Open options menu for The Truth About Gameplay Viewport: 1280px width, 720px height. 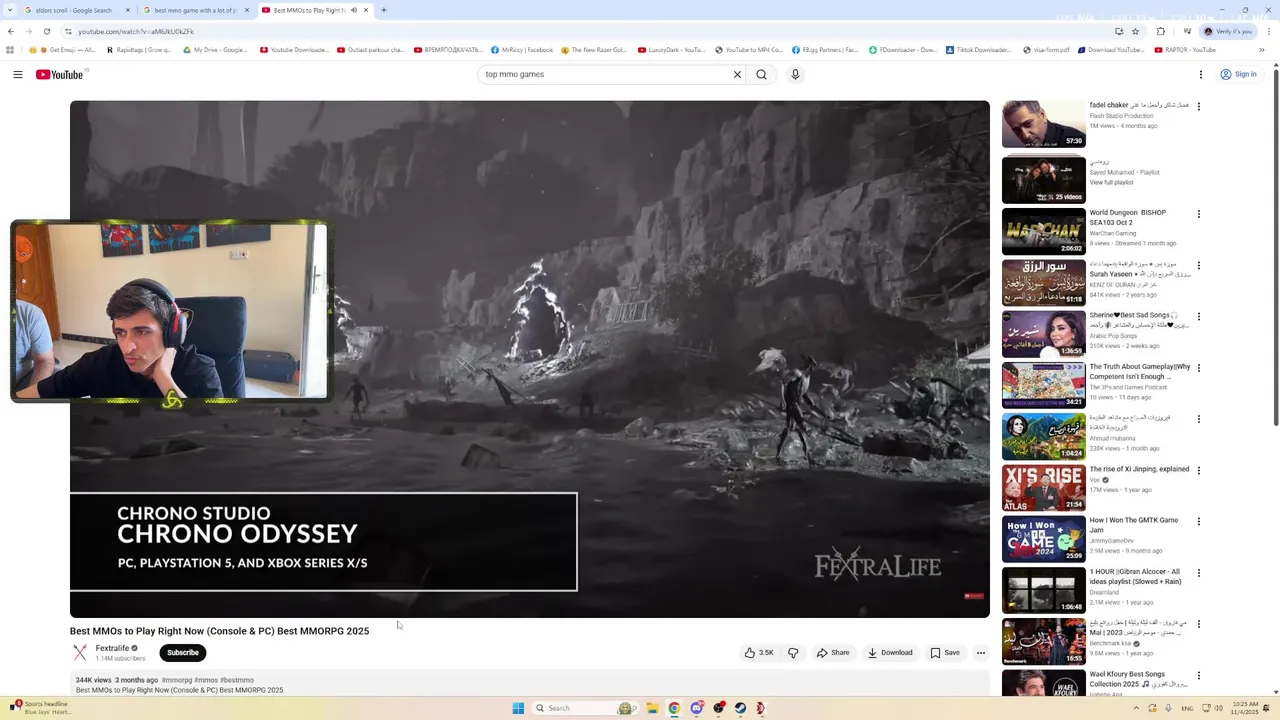pyautogui.click(x=1199, y=368)
